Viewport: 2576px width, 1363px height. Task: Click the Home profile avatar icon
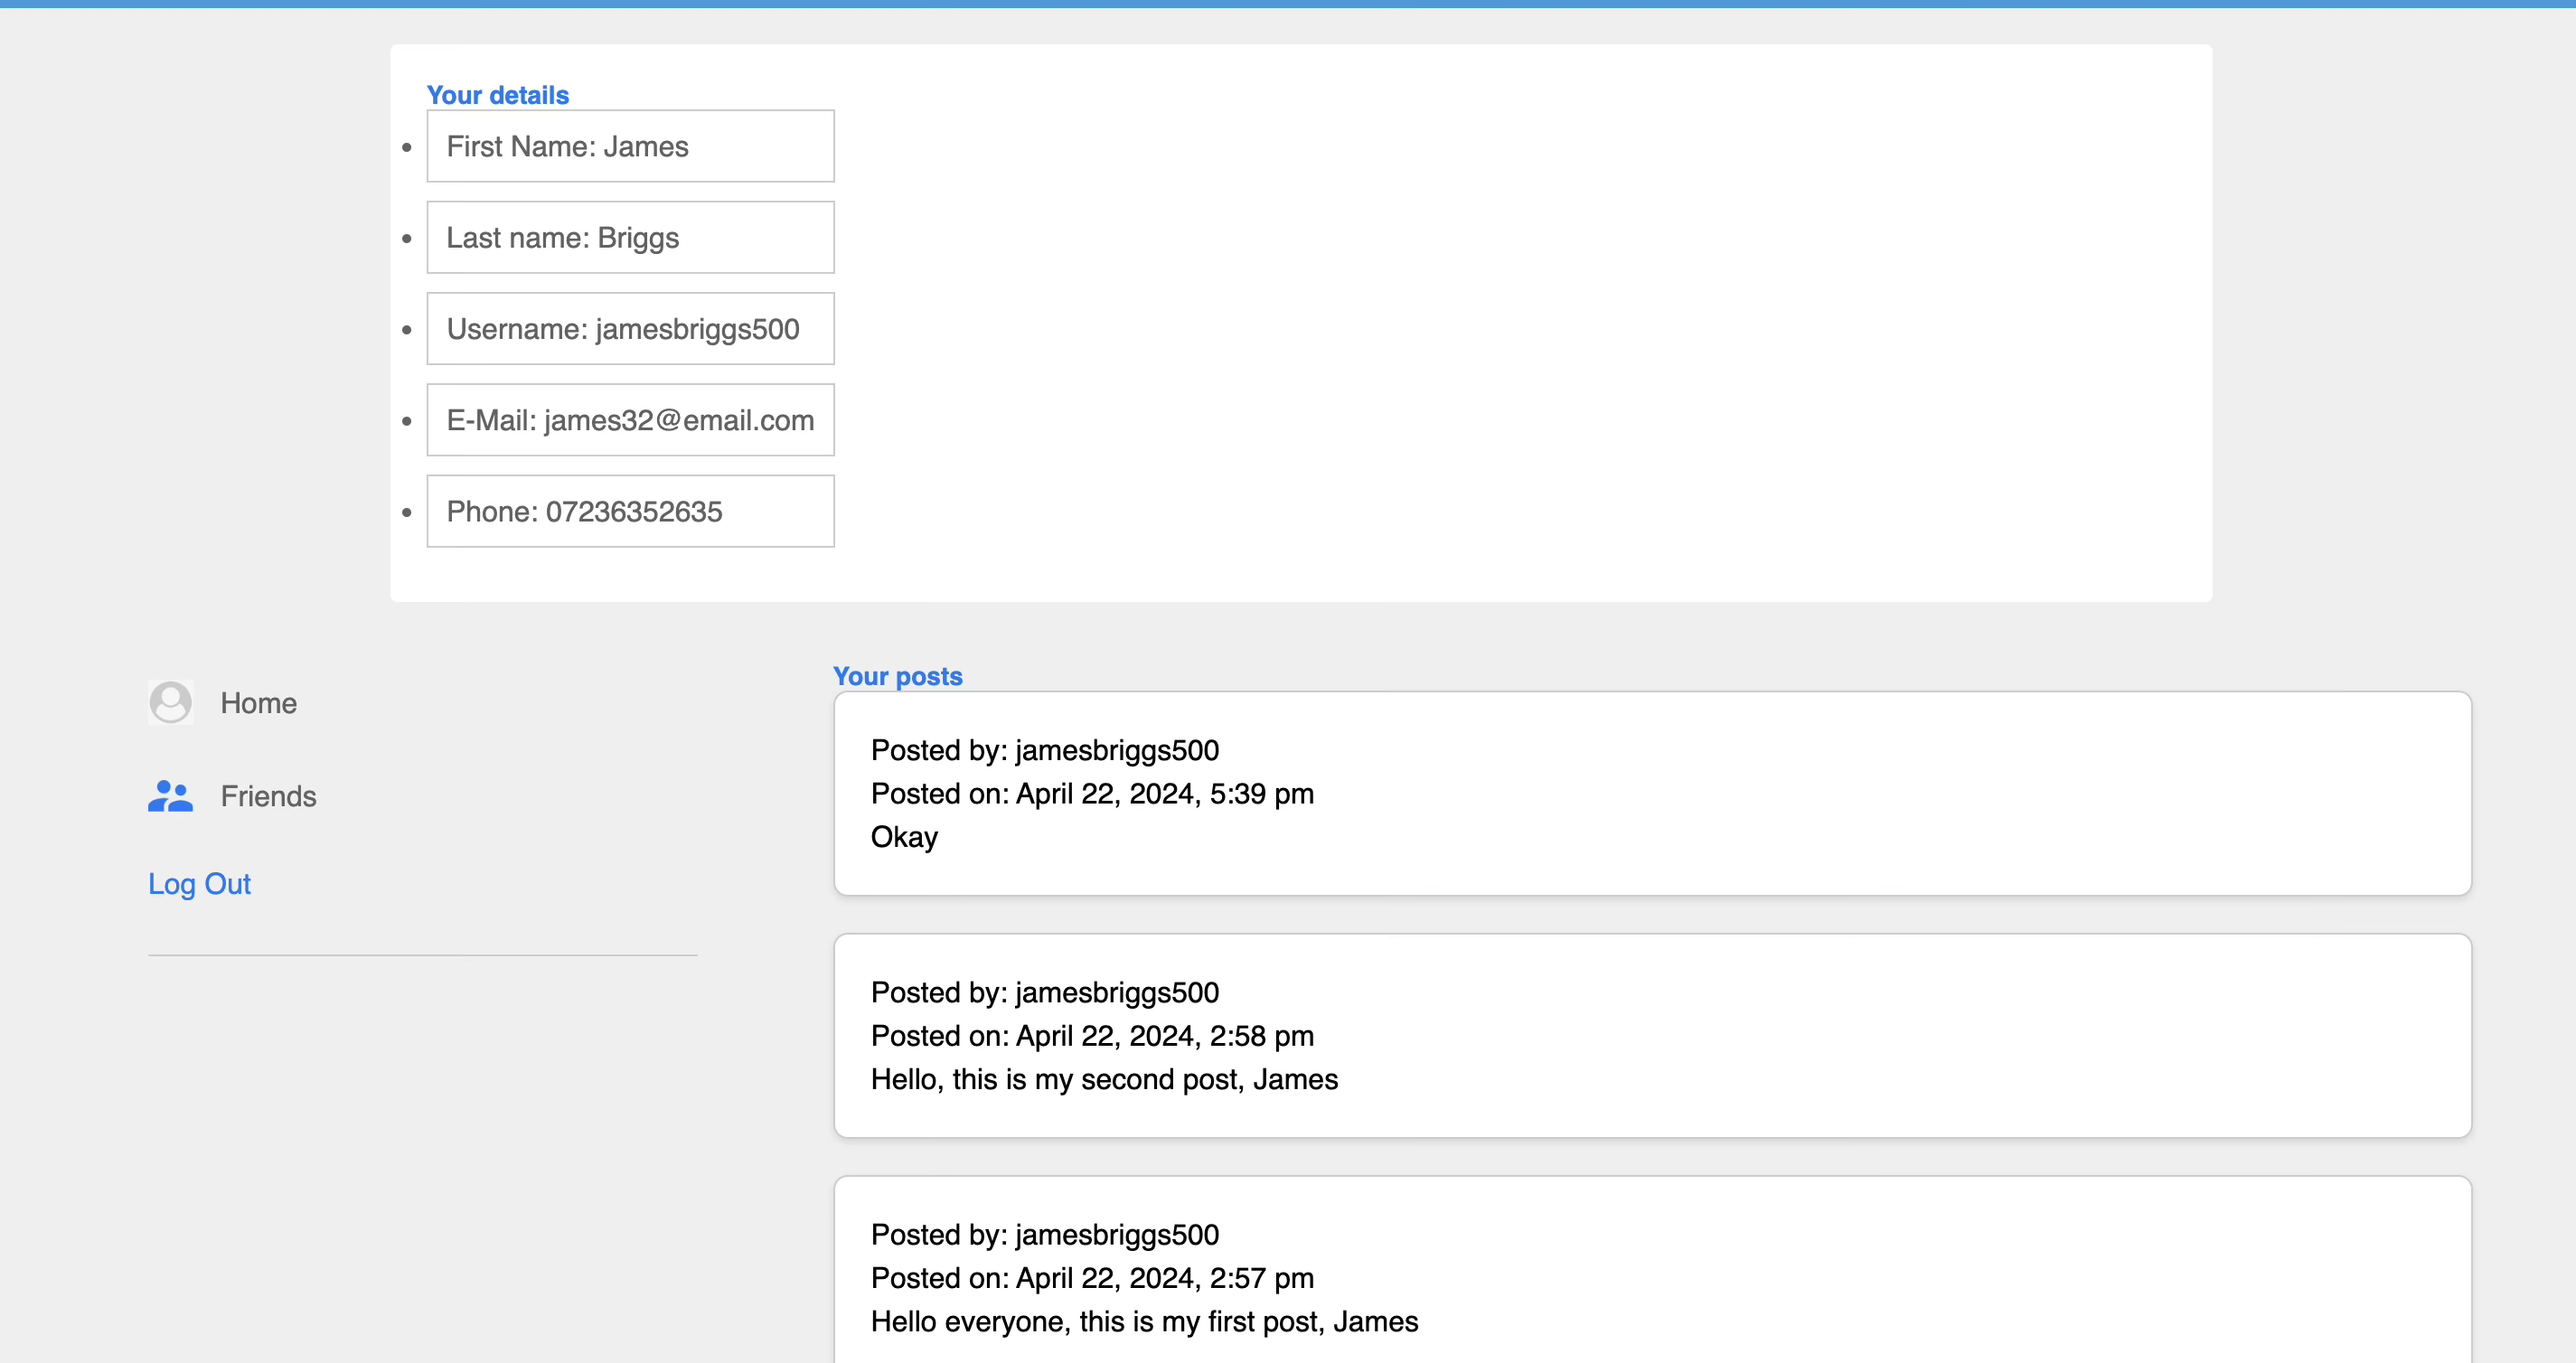(x=170, y=702)
